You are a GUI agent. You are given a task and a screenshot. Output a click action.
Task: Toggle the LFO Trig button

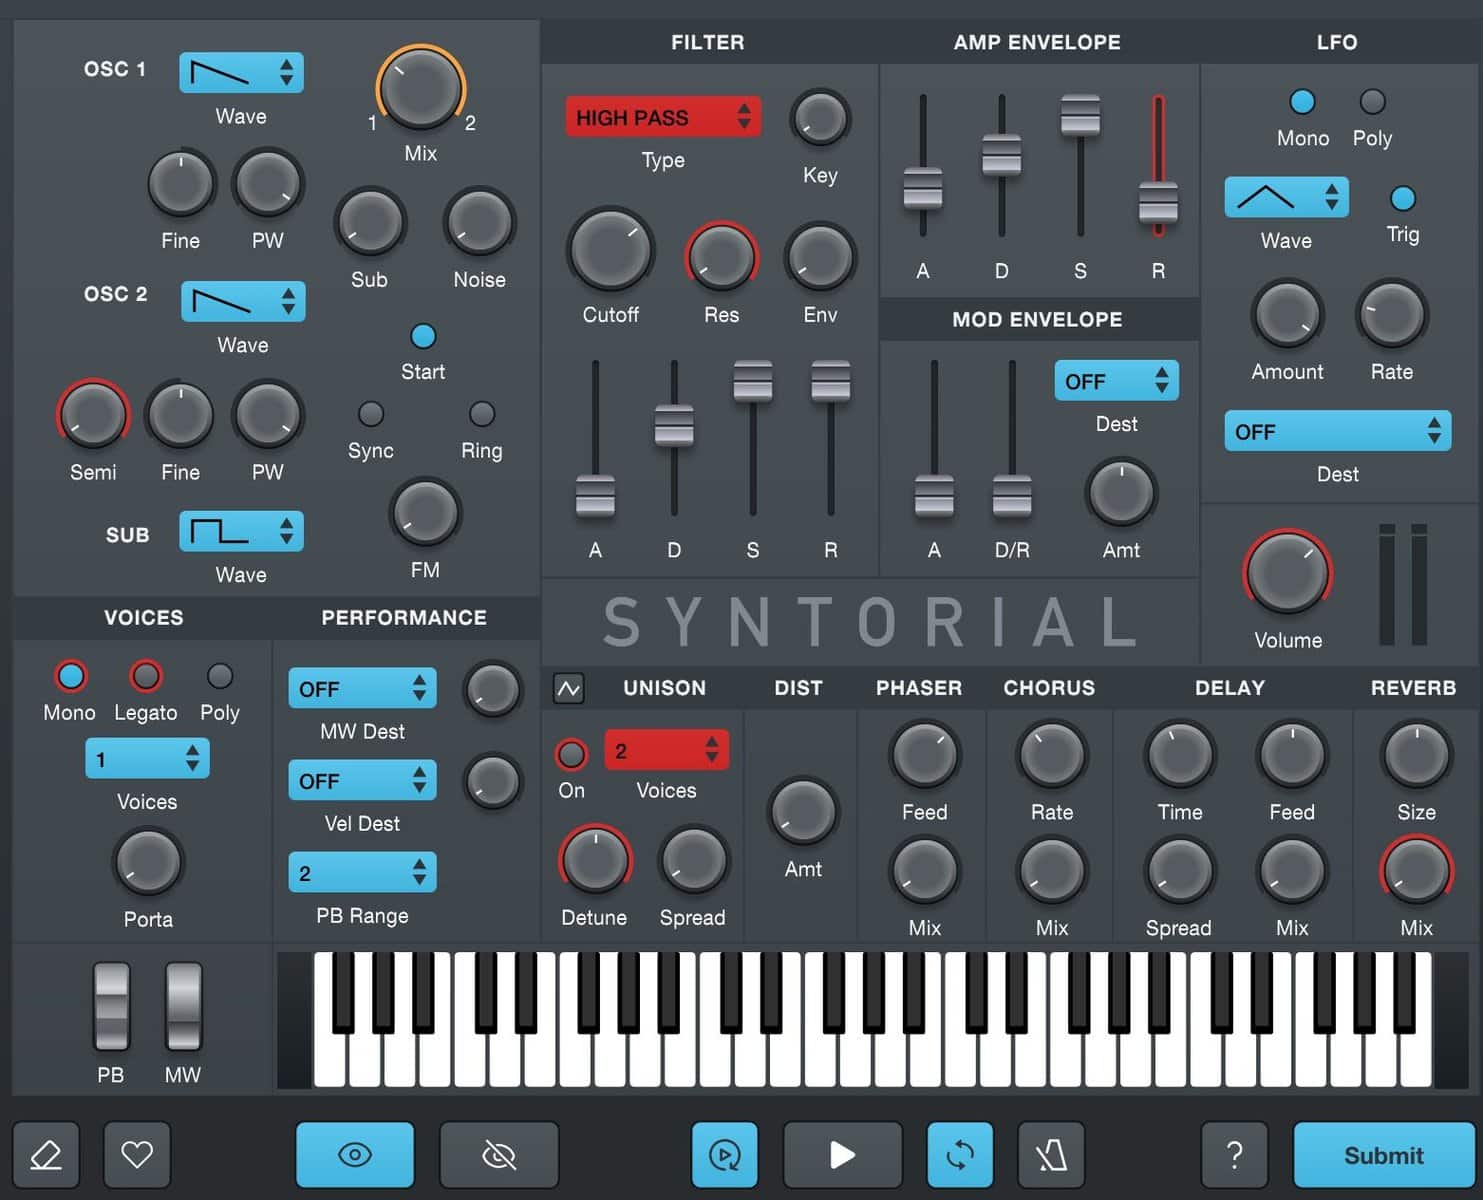point(1403,198)
